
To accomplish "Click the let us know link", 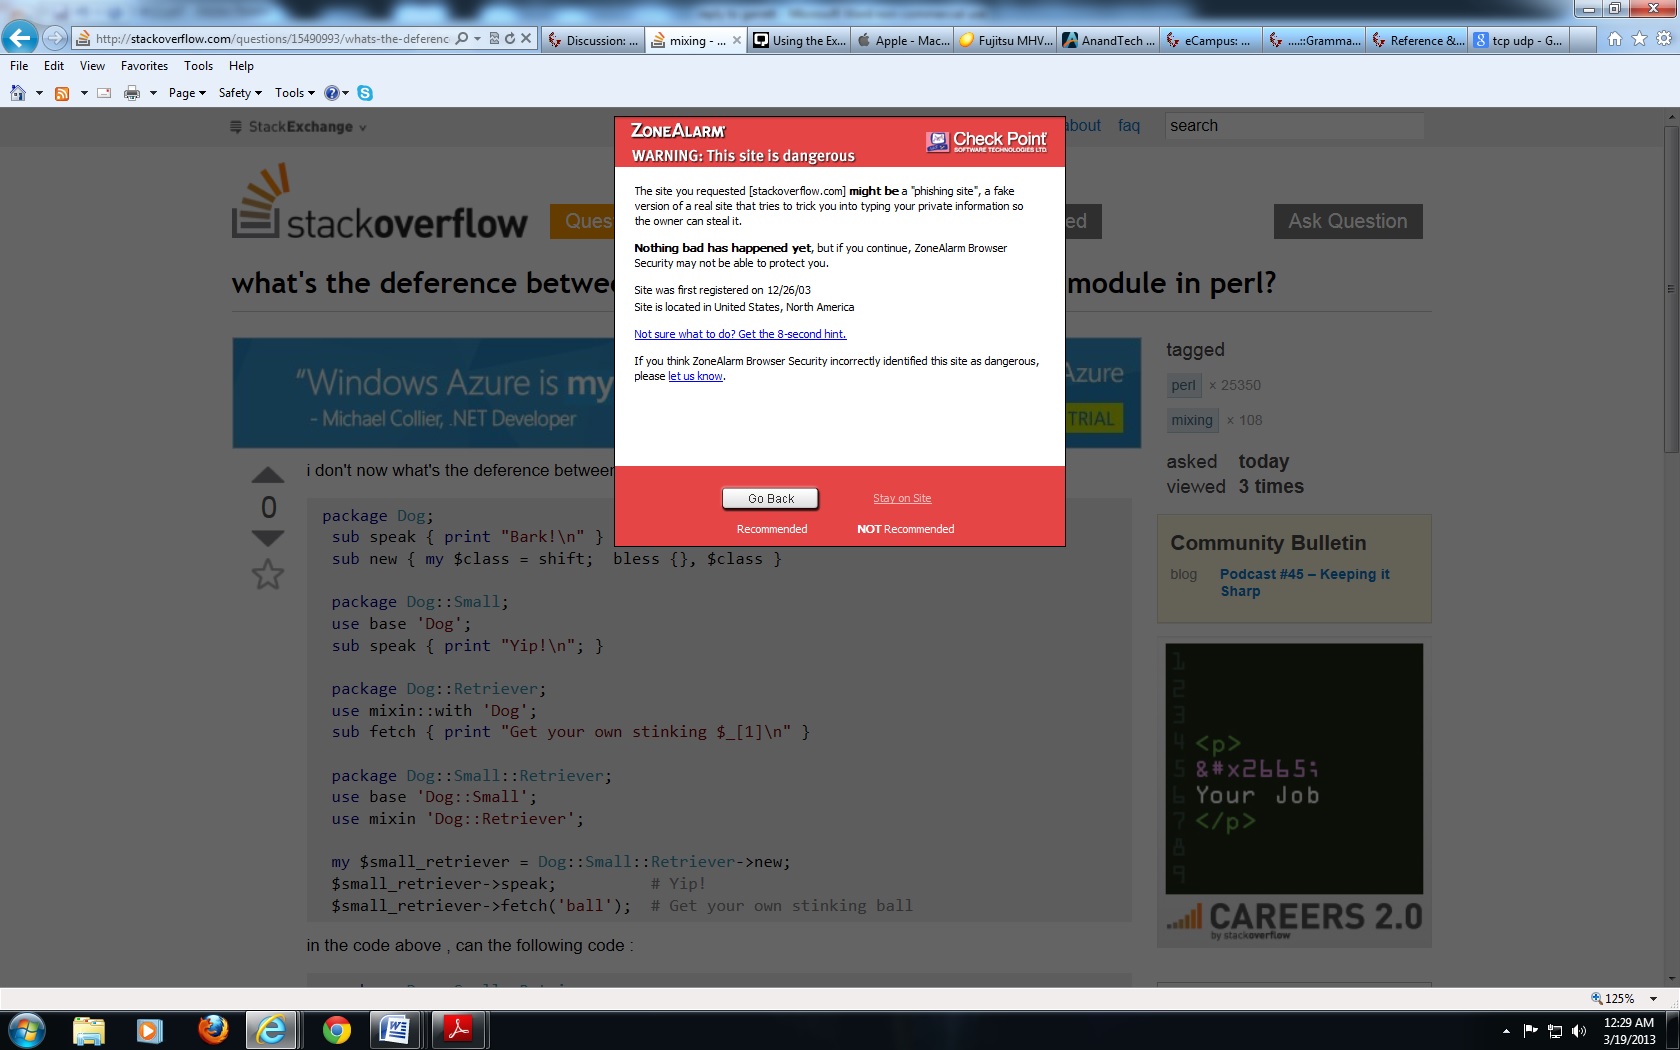I will coord(695,376).
